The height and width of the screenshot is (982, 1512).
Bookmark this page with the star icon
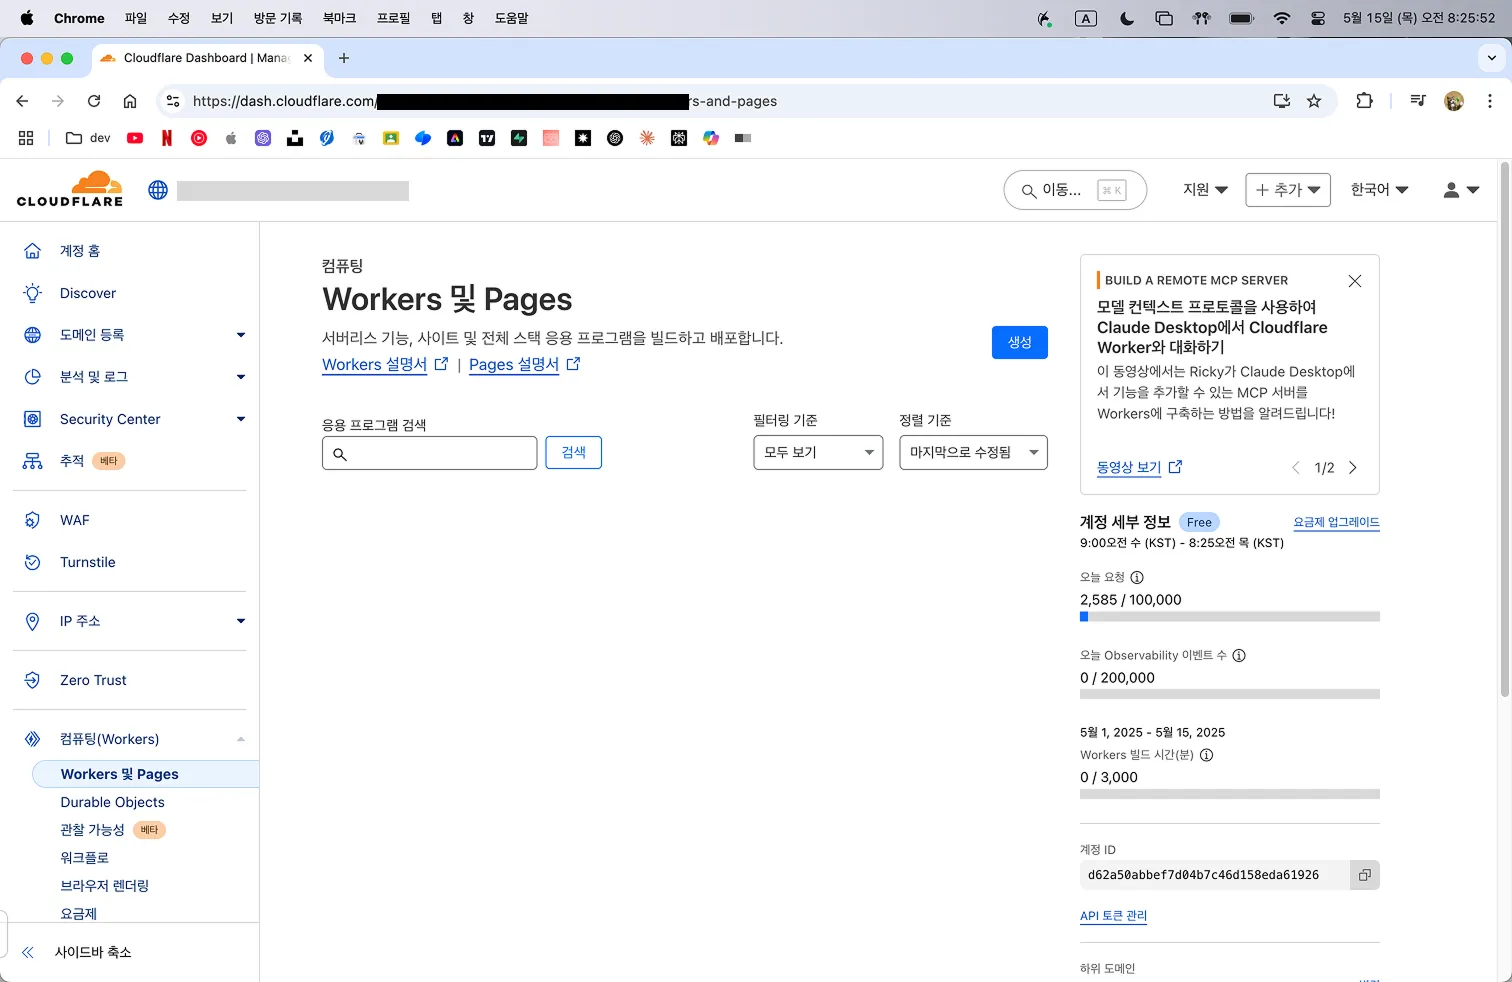(x=1314, y=101)
